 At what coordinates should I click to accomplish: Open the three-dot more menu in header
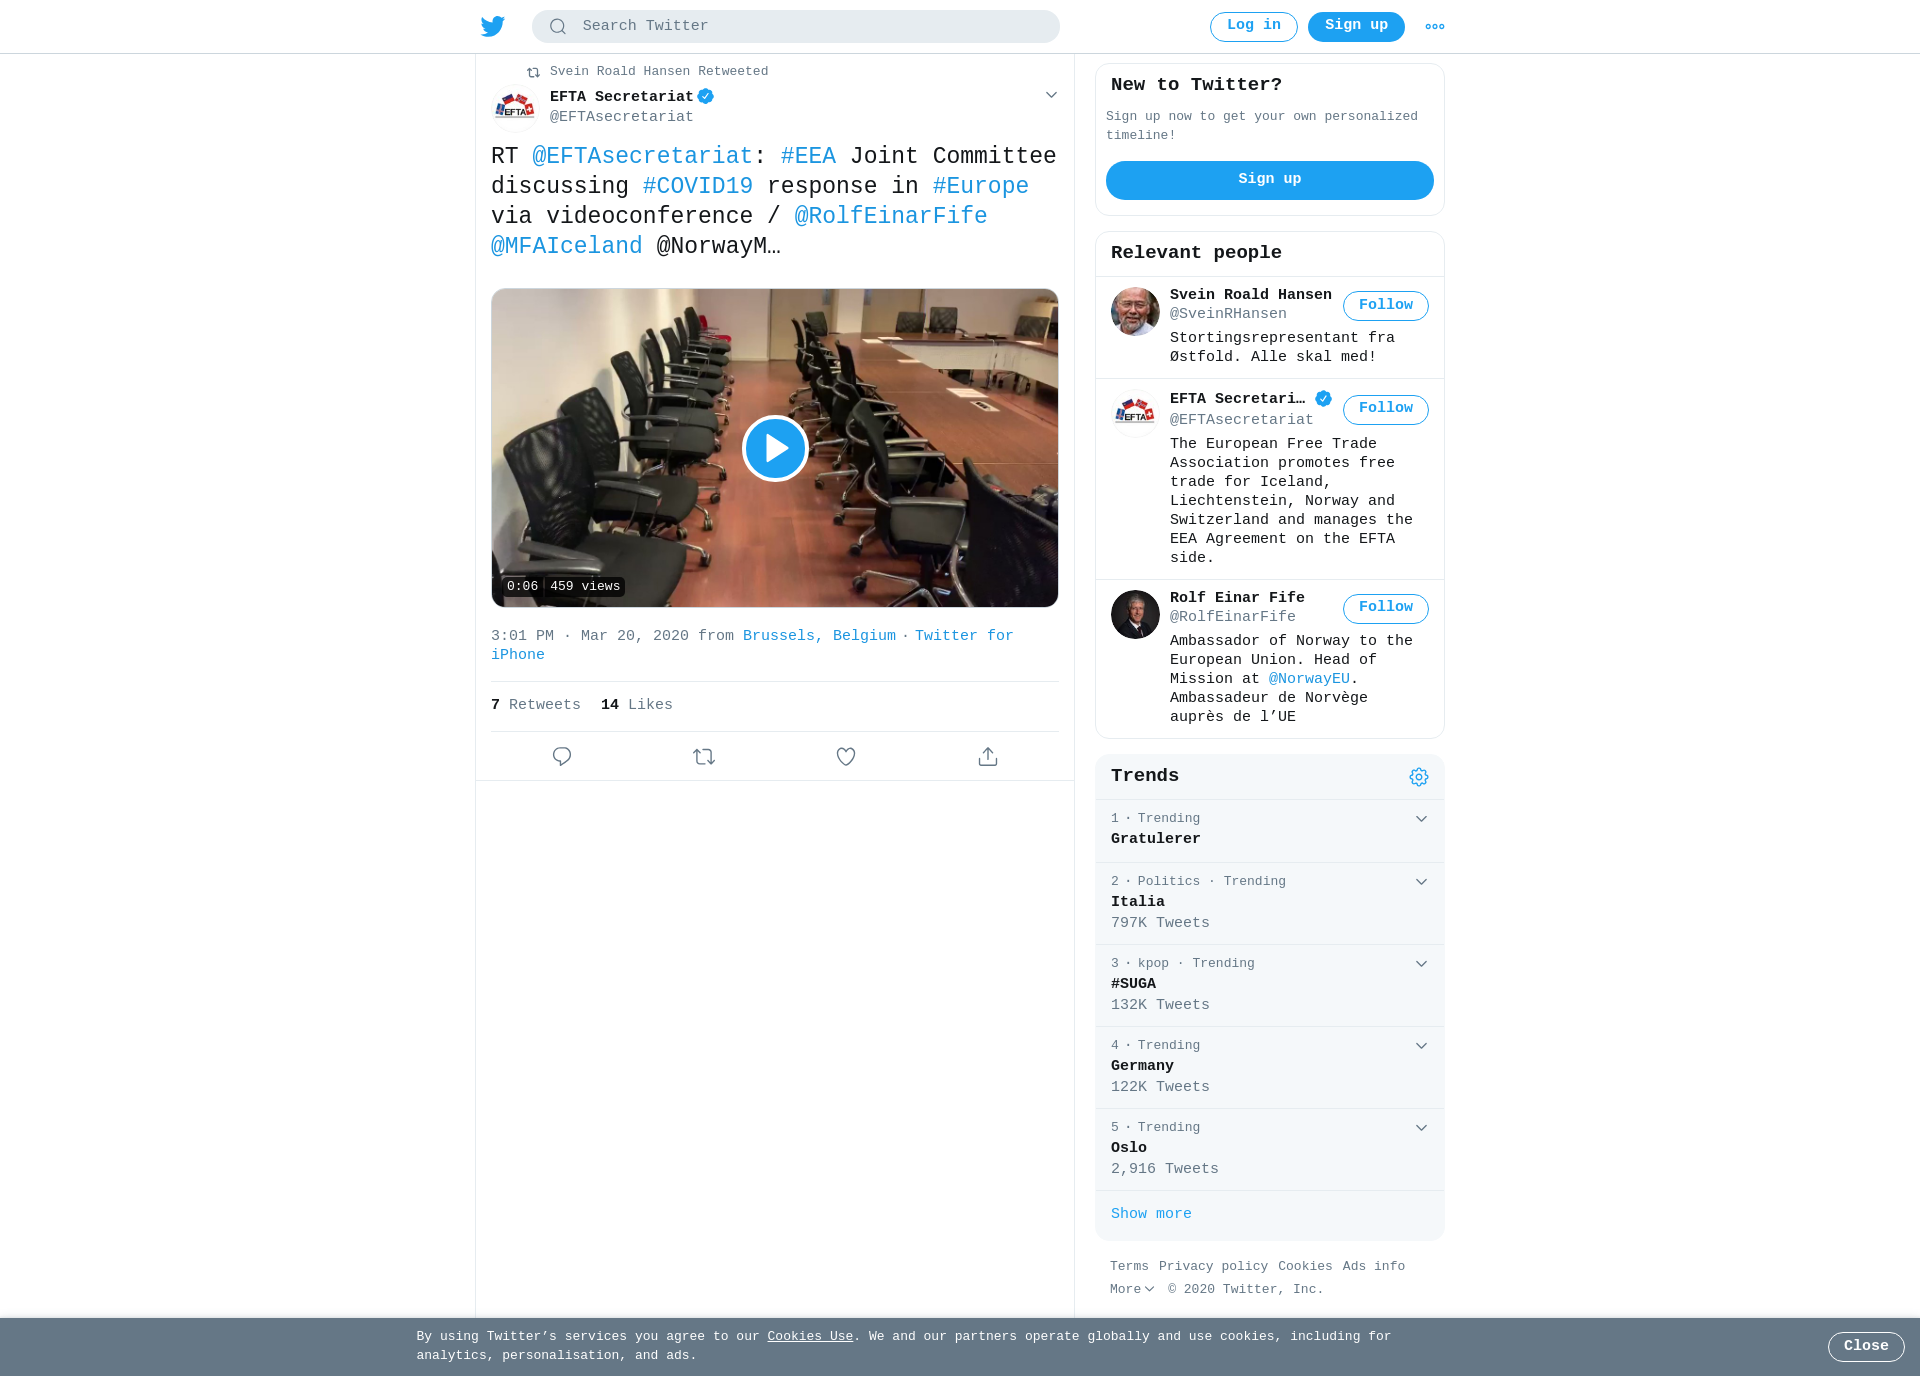(x=1435, y=27)
